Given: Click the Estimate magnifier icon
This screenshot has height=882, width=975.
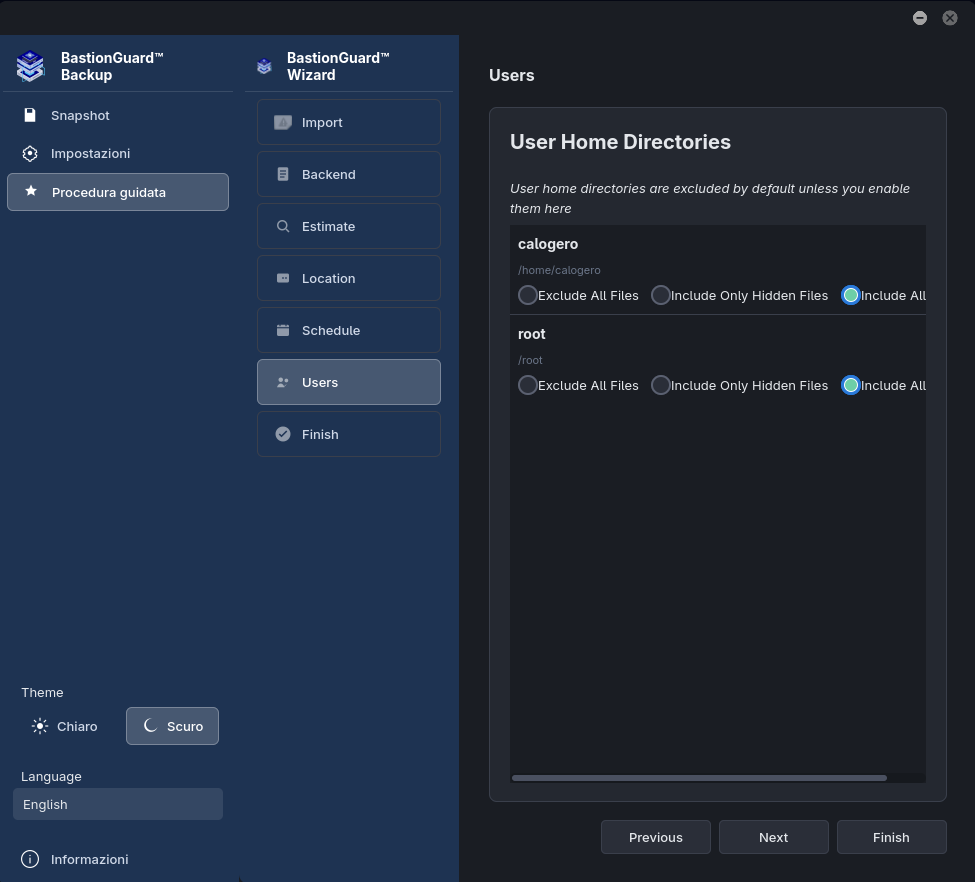Looking at the screenshot, I should click(x=283, y=226).
